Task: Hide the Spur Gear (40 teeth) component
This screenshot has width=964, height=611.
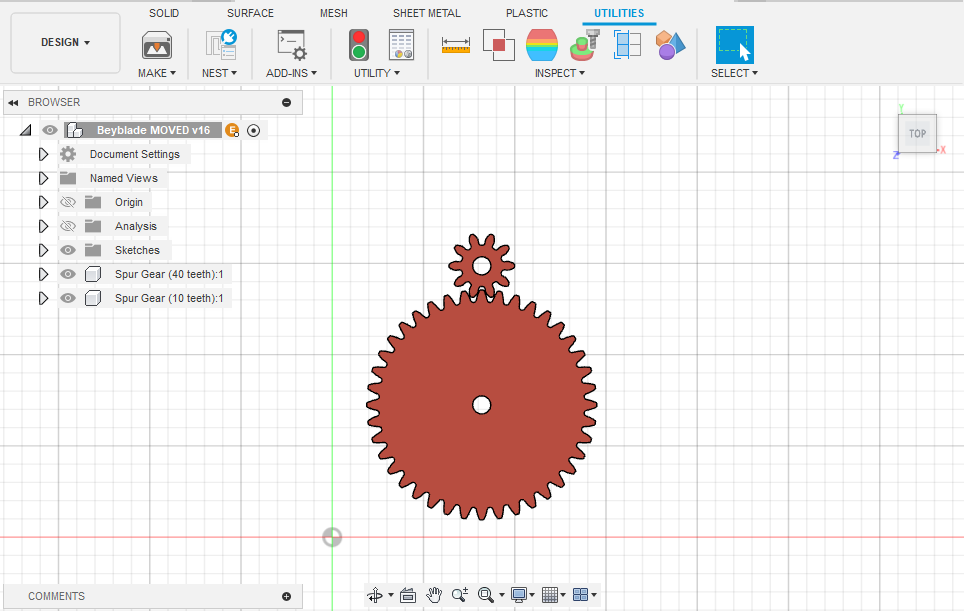Action: pos(68,273)
